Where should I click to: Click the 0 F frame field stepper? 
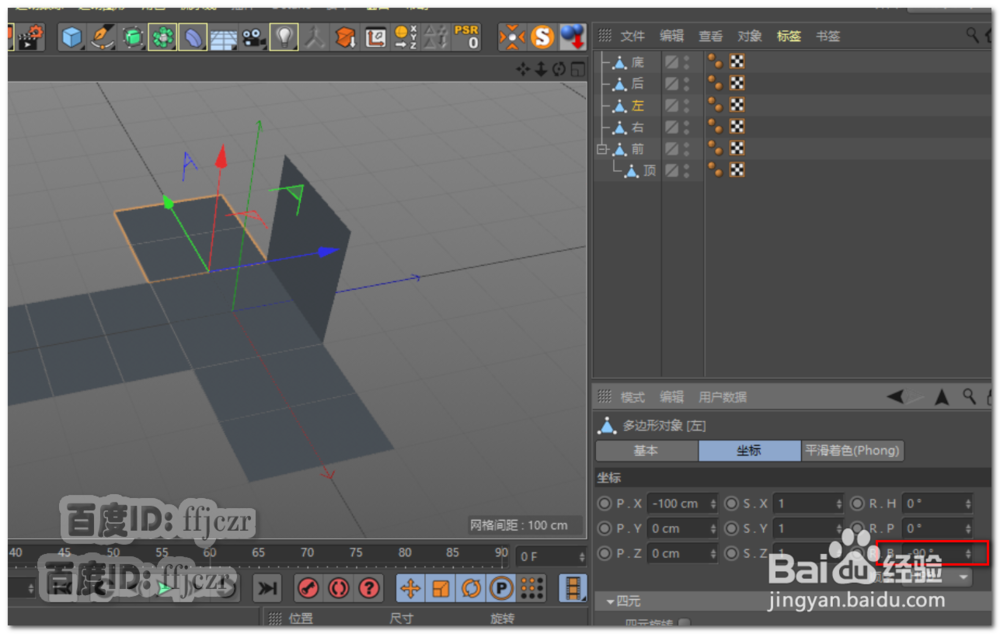pyautogui.click(x=582, y=557)
